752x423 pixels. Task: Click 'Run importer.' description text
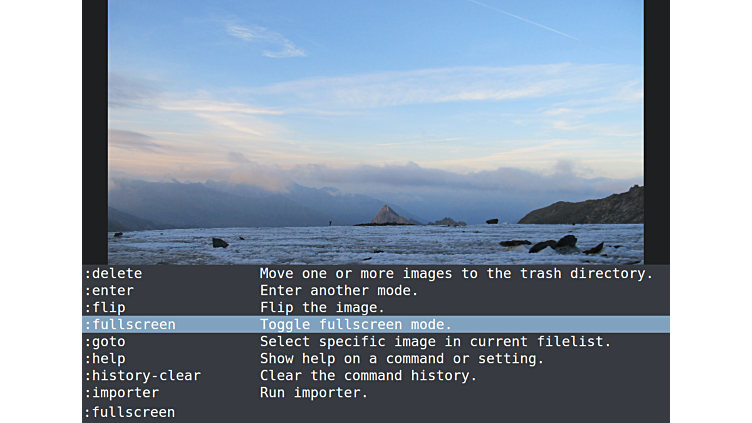[x=314, y=393]
